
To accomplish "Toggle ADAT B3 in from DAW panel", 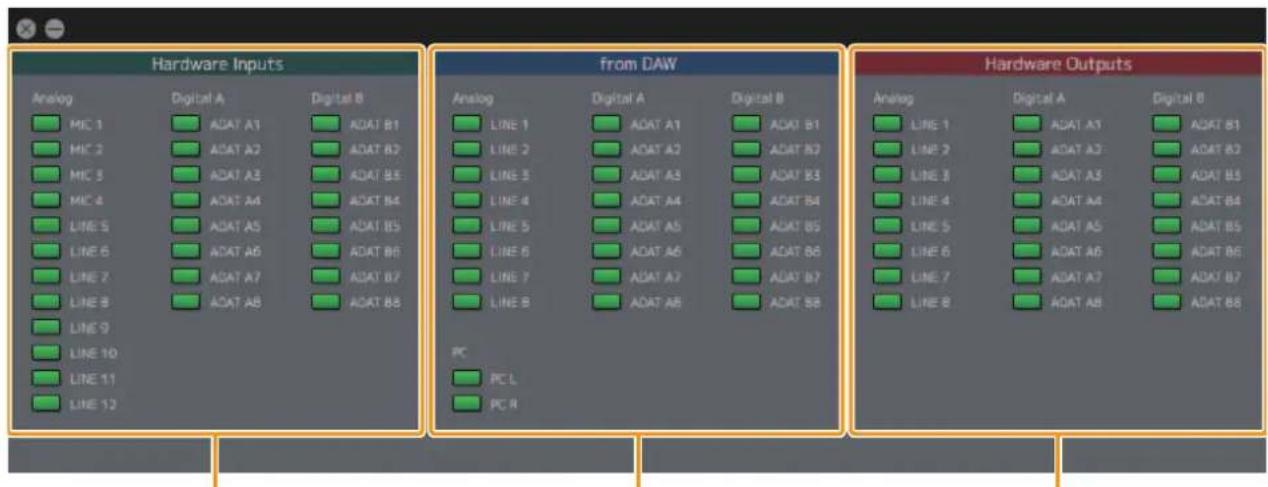I will (x=747, y=175).
